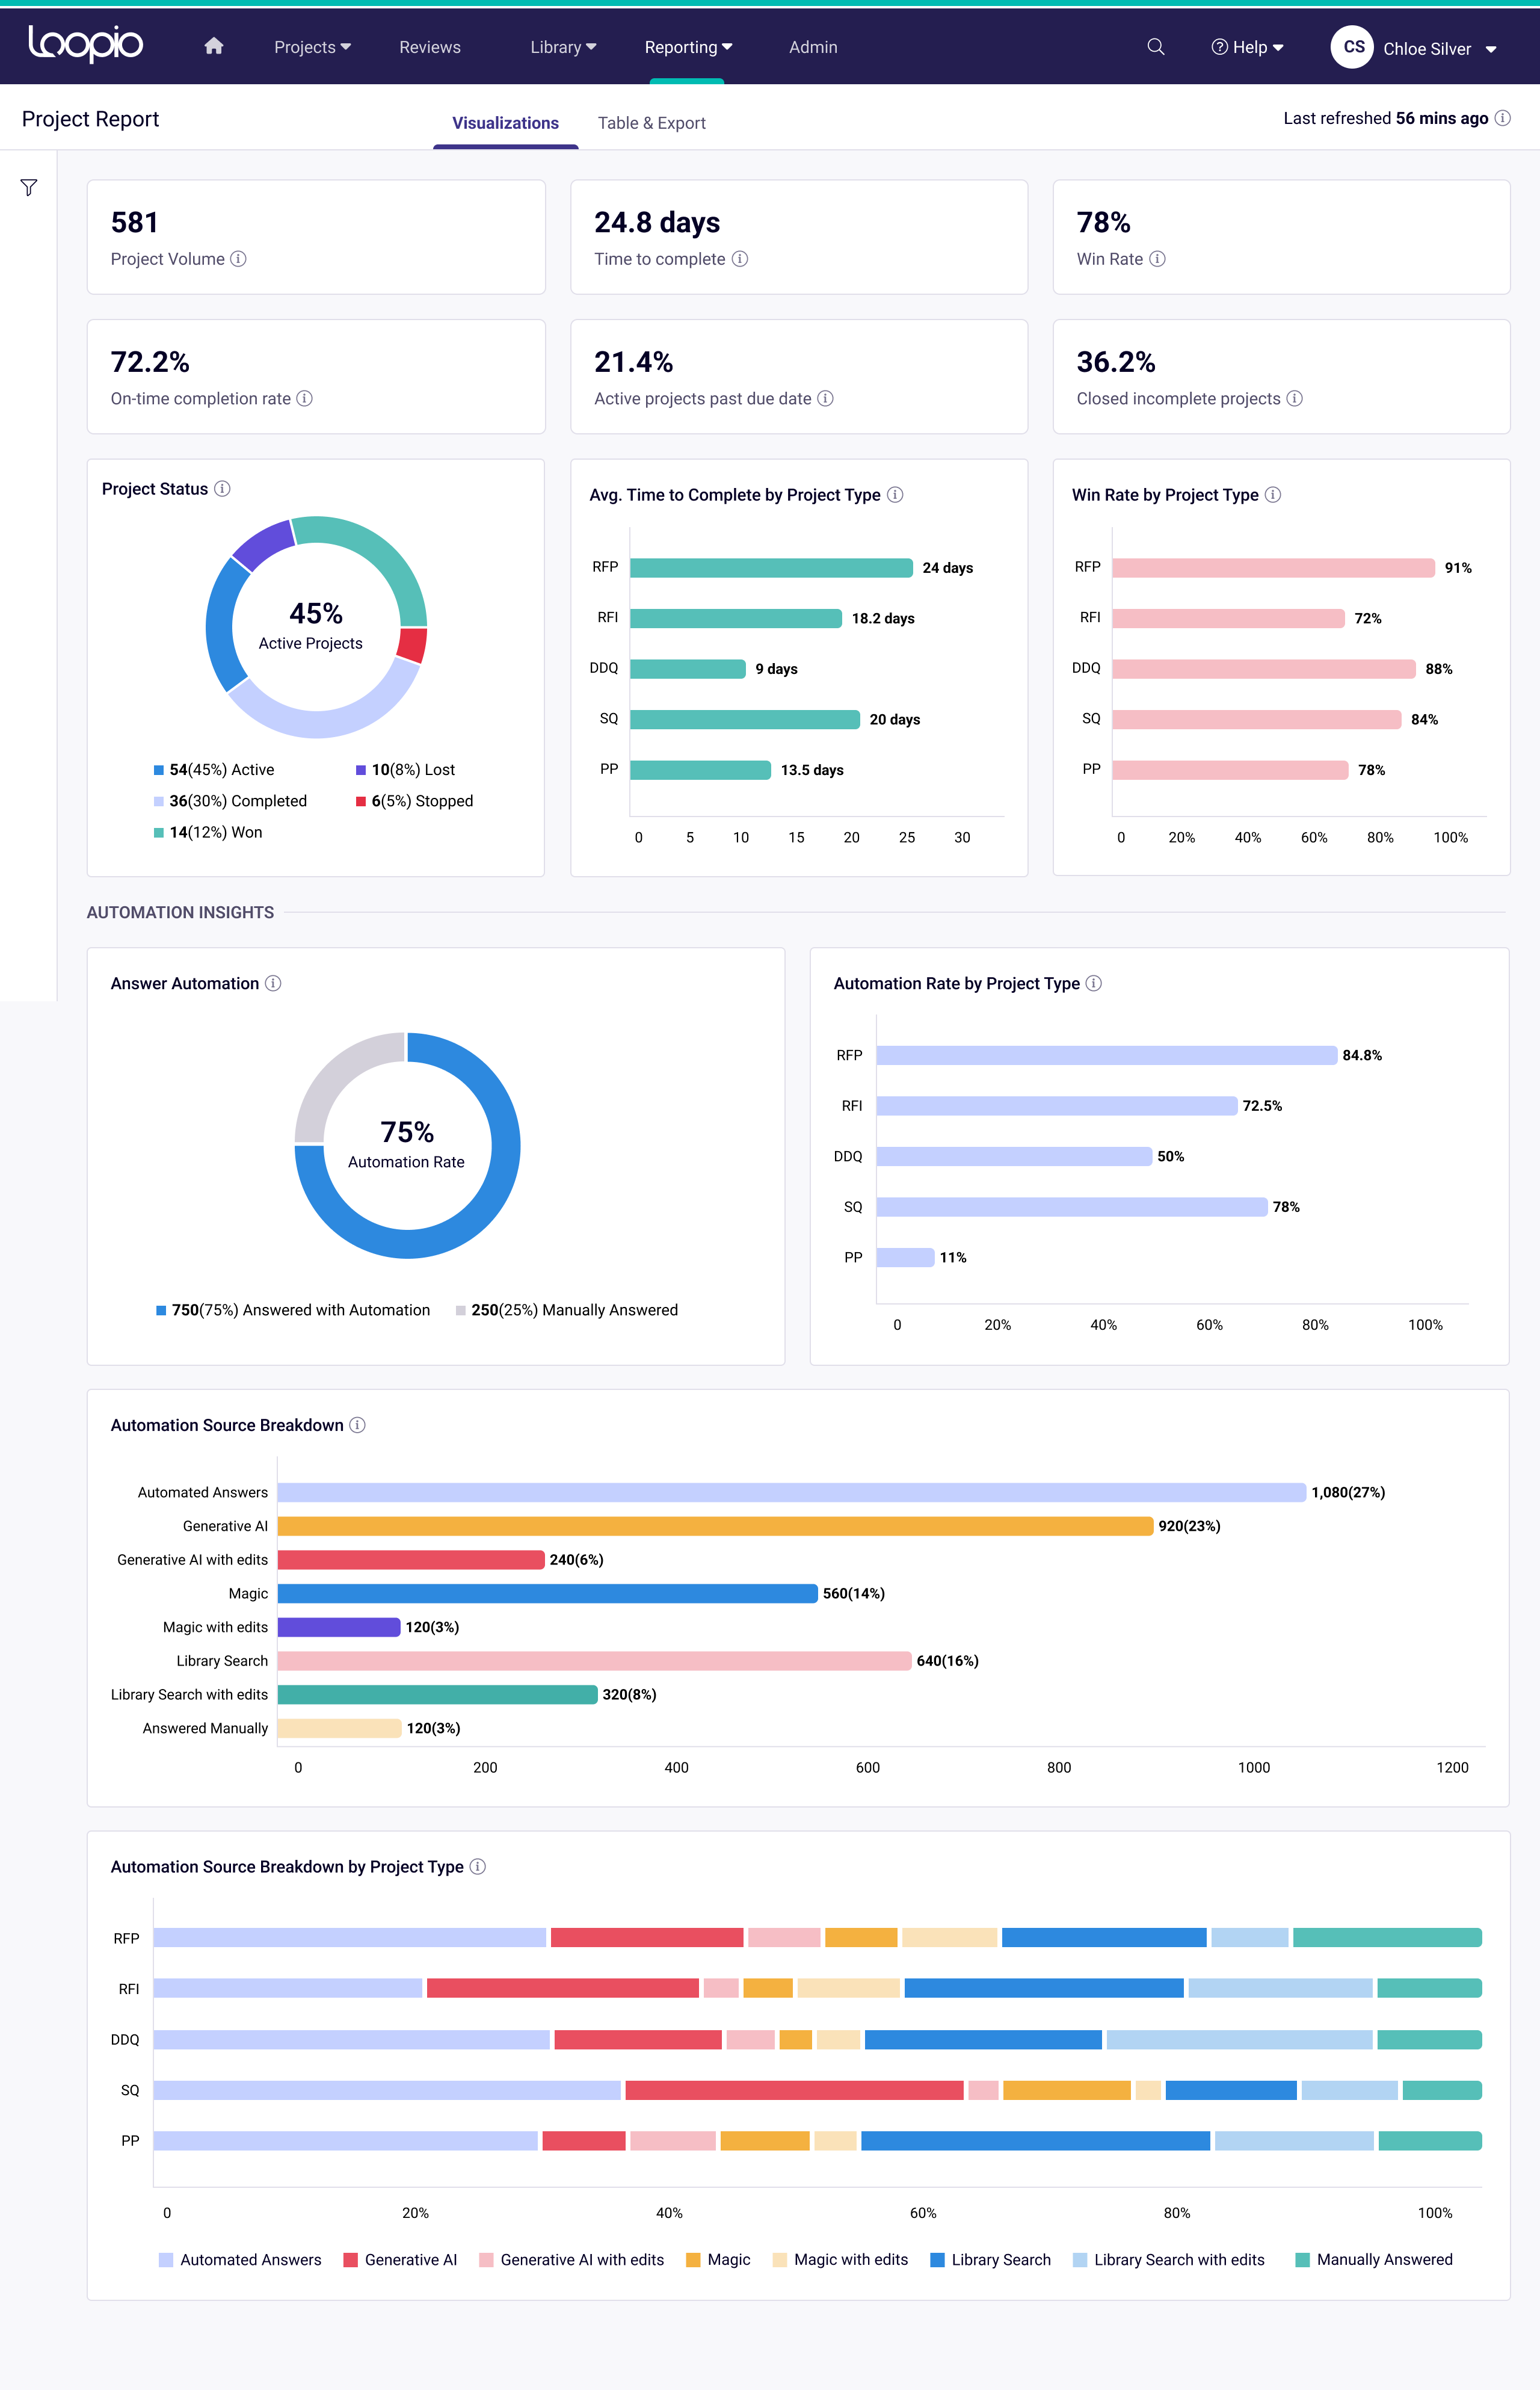Screen dimensions: 1540x2390
Task: Click info icon beside Automation Source Breakdown title
Action: tap(357, 1424)
